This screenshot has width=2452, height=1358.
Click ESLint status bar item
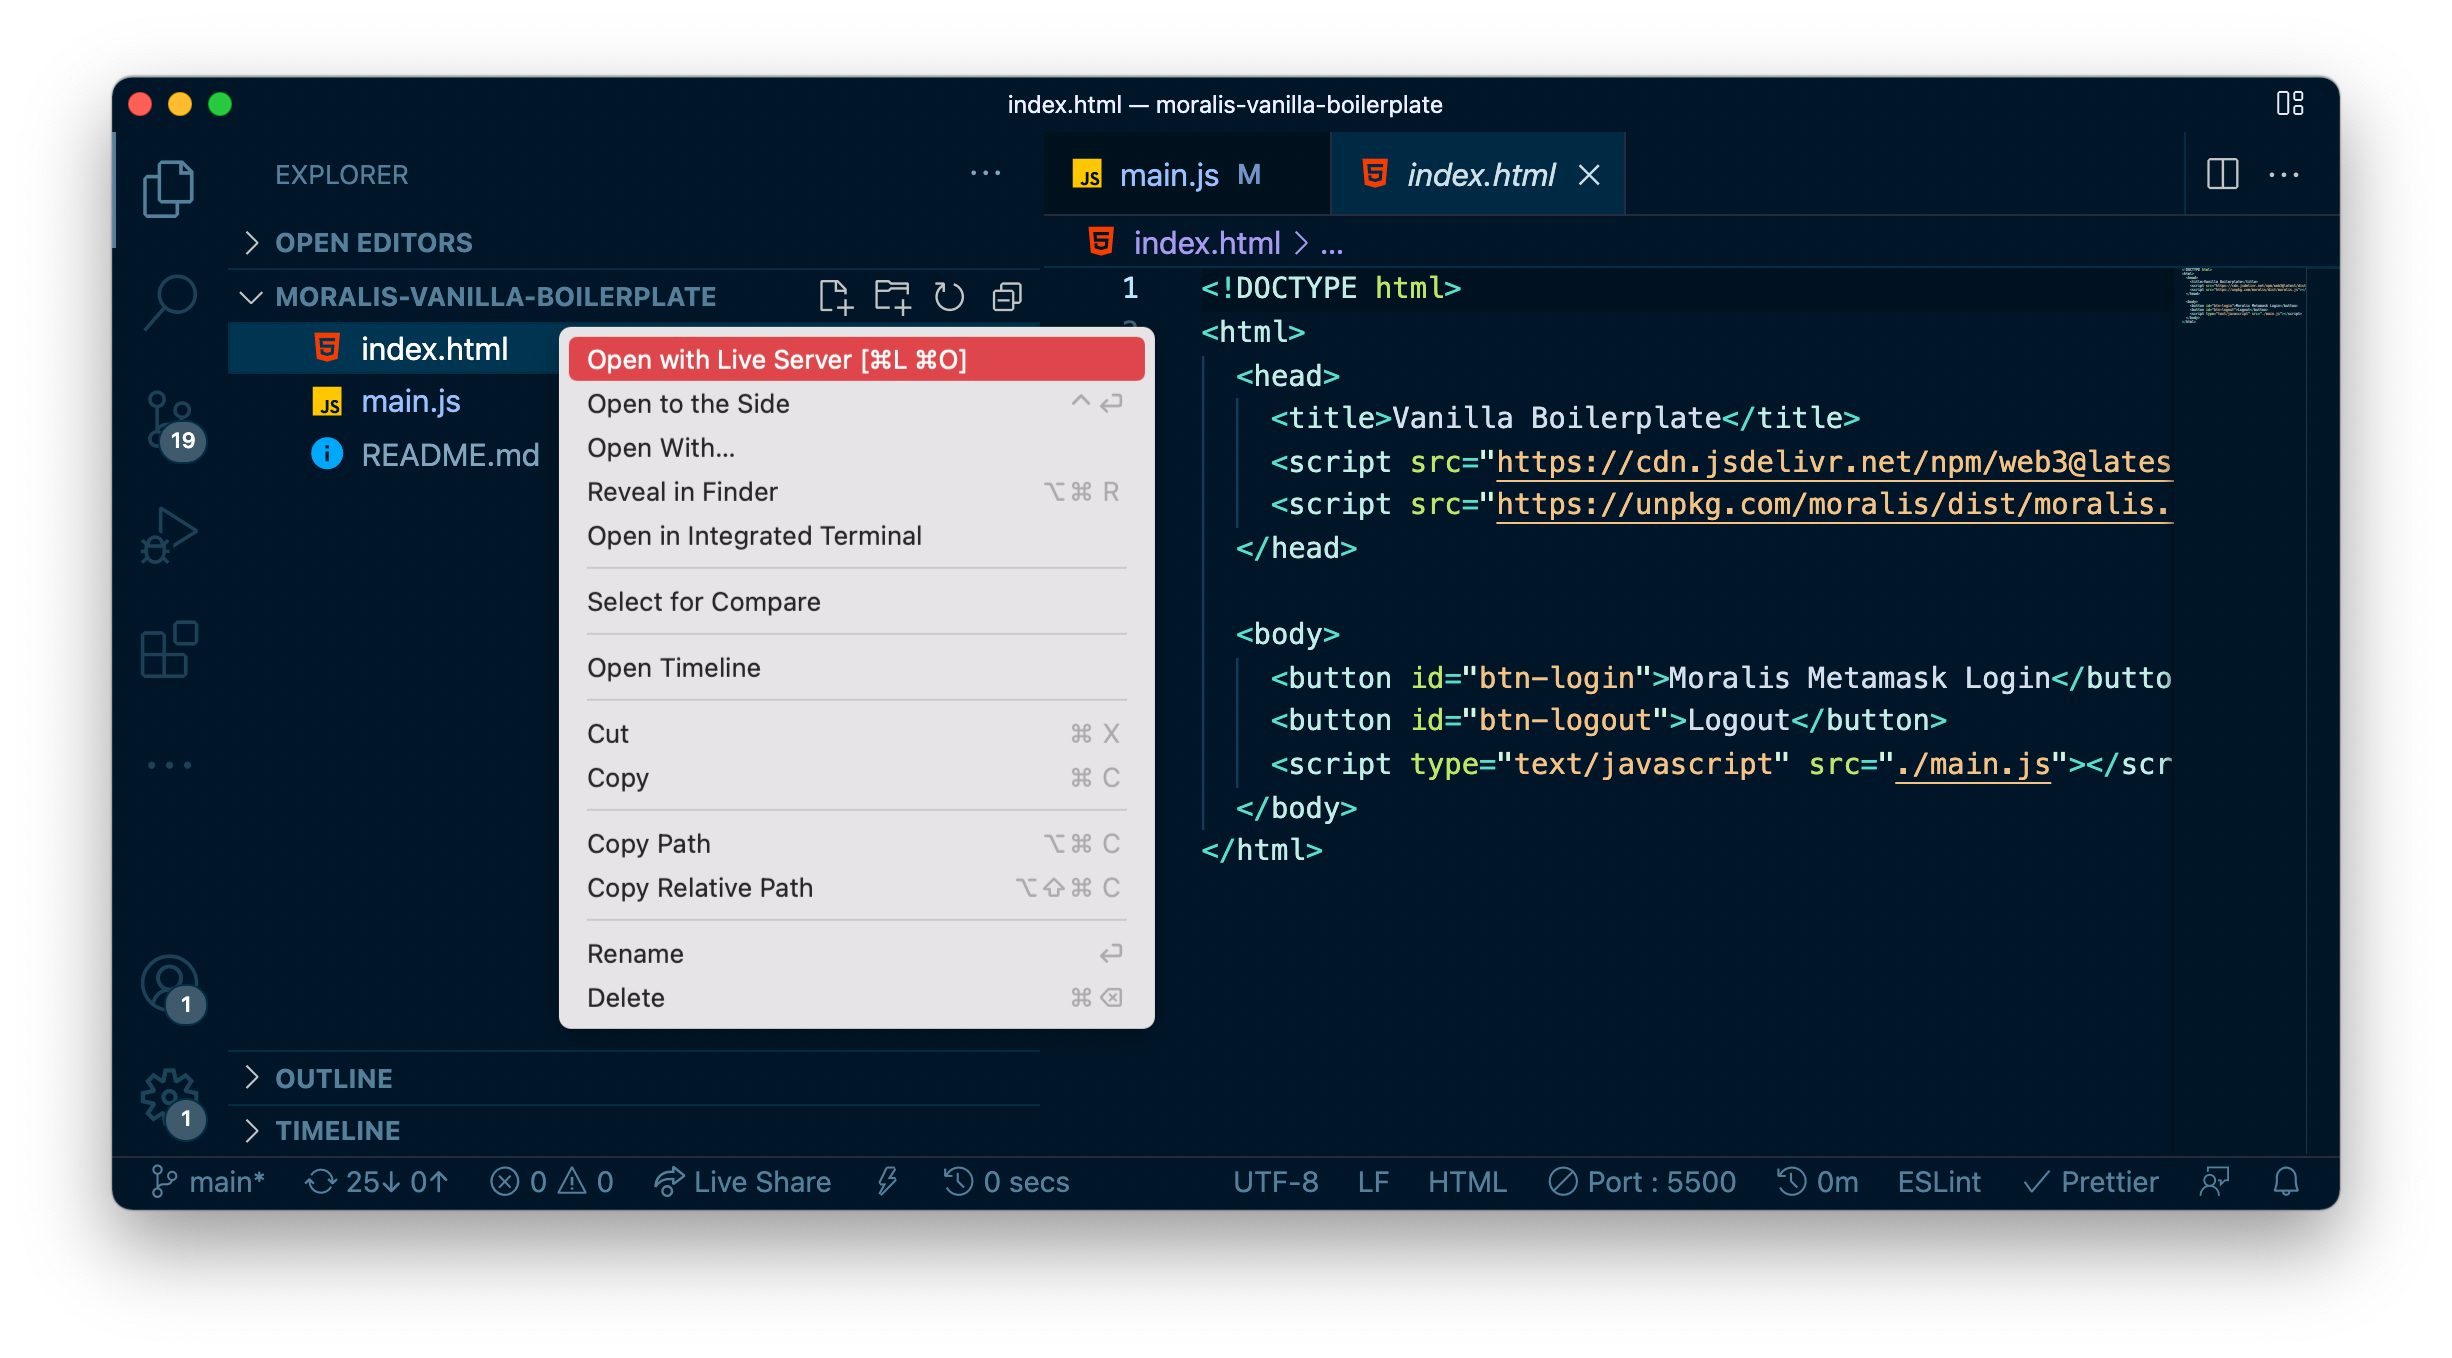[x=1939, y=1182]
